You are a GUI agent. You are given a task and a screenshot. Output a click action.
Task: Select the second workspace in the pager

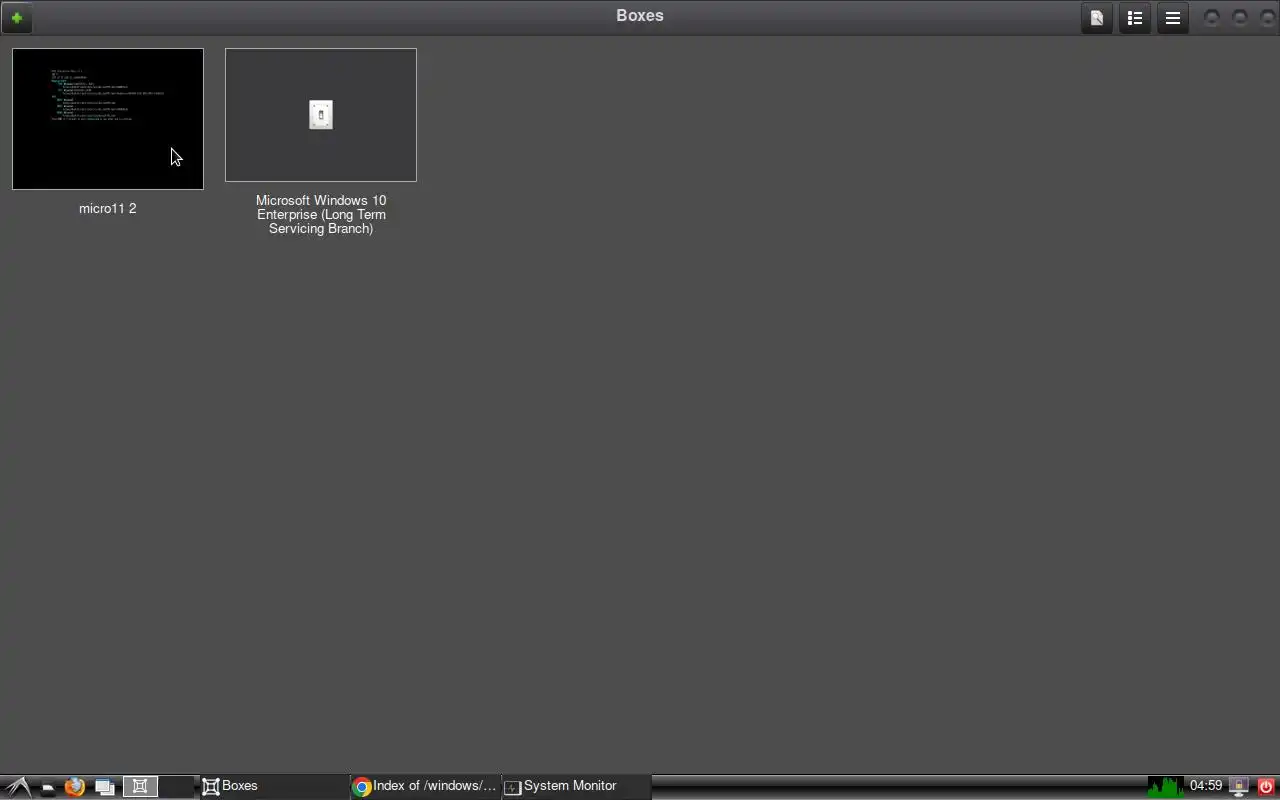[x=176, y=787]
